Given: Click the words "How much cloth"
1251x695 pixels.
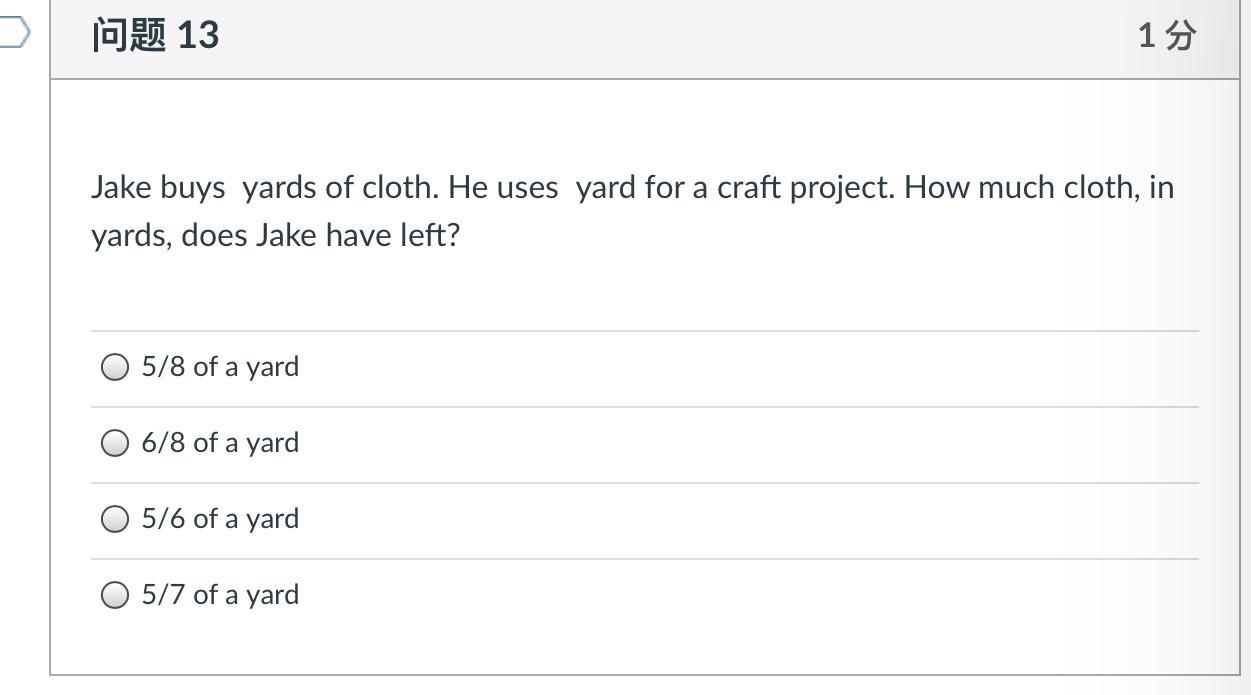Looking at the screenshot, I should (1020, 188).
